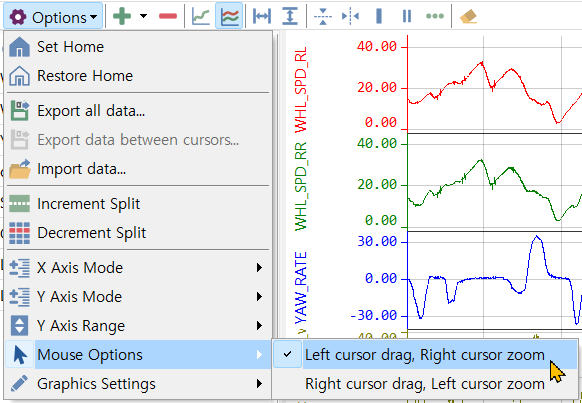Image resolution: width=582 pixels, height=403 pixels.
Task: Expand the Graphics Settings submenu
Action: click(x=138, y=383)
